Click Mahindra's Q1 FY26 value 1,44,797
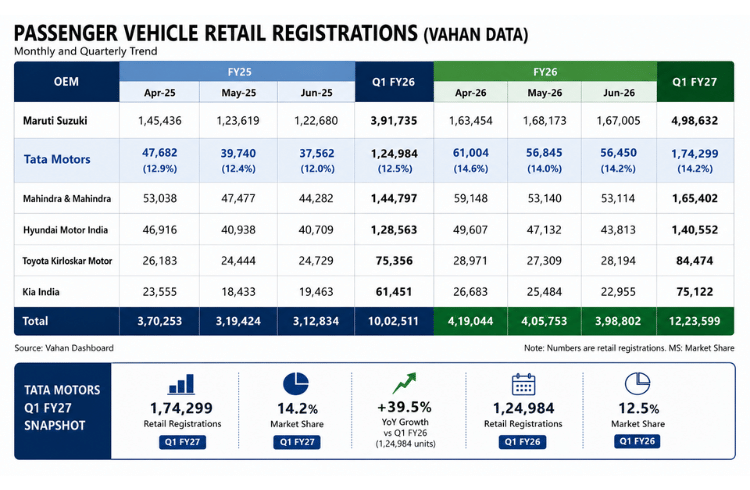Image resolution: width=750 pixels, height=490 pixels. point(394,199)
